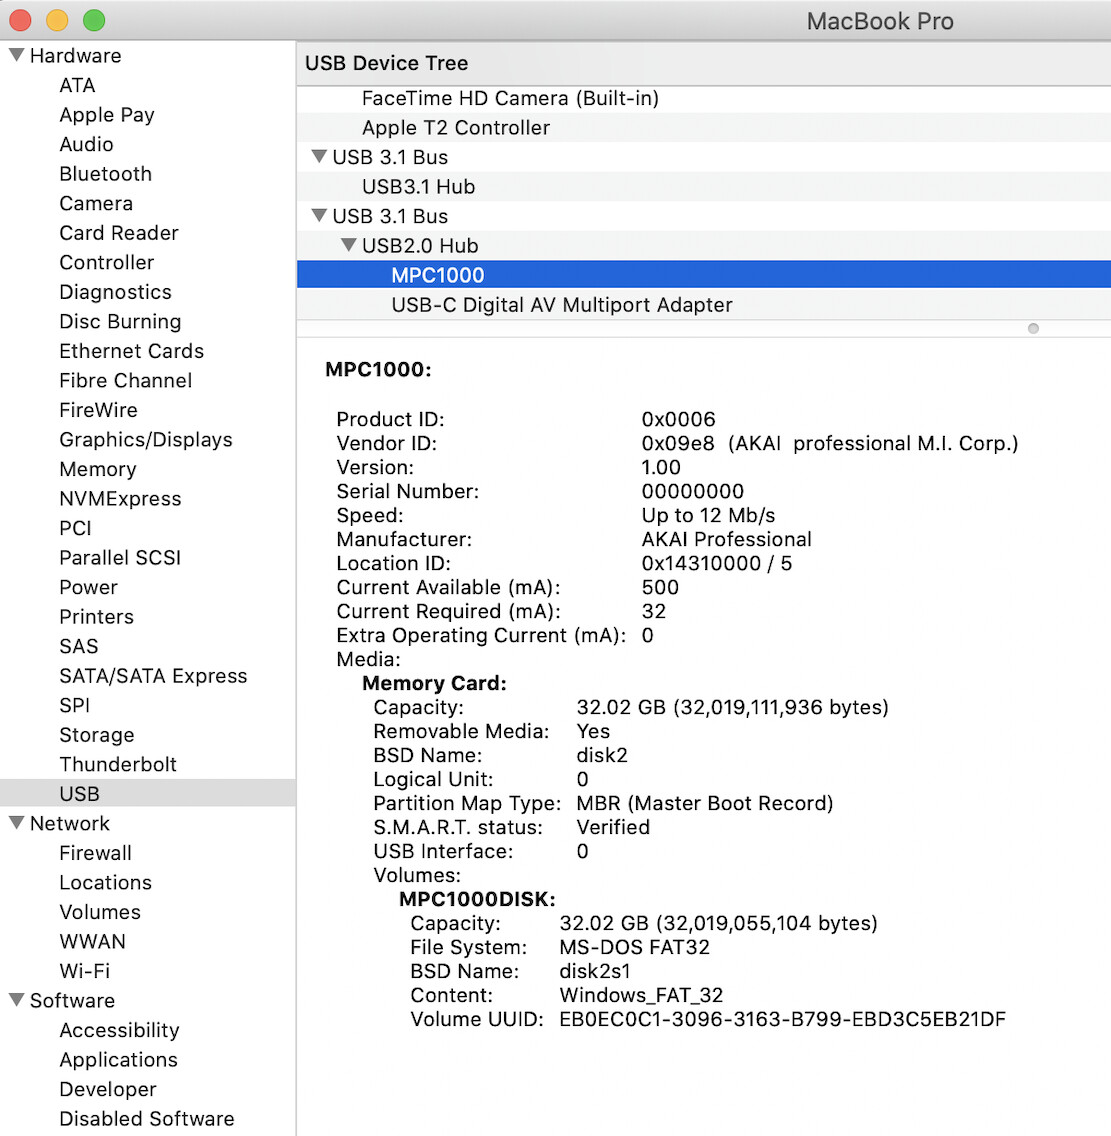Image resolution: width=1111 pixels, height=1136 pixels.
Task: Select USB-C Digital AV Multiport Adapter
Action: coord(561,305)
